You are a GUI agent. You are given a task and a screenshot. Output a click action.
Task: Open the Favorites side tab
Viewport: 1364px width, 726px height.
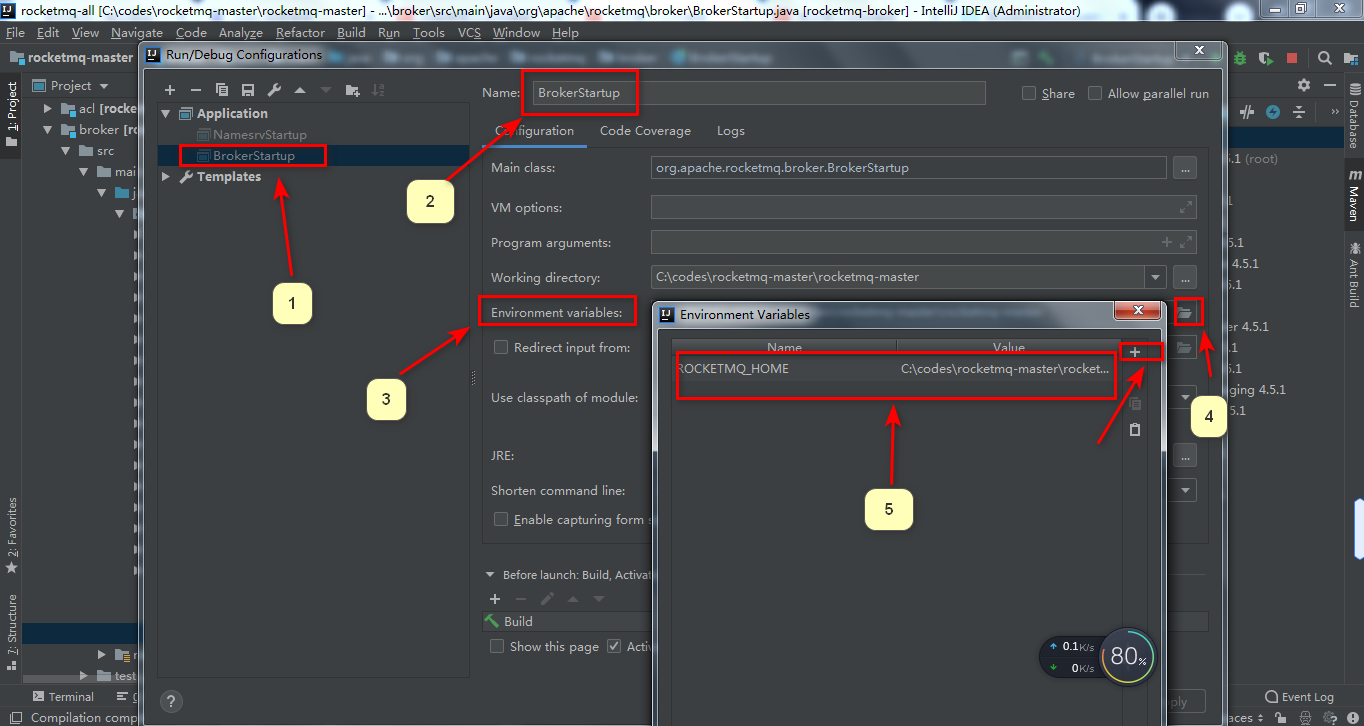[x=12, y=536]
